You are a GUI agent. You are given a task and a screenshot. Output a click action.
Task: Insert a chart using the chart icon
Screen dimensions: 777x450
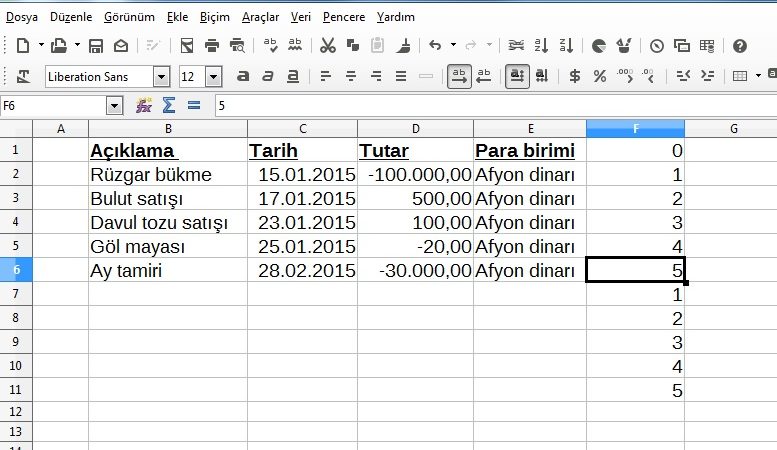click(598, 45)
